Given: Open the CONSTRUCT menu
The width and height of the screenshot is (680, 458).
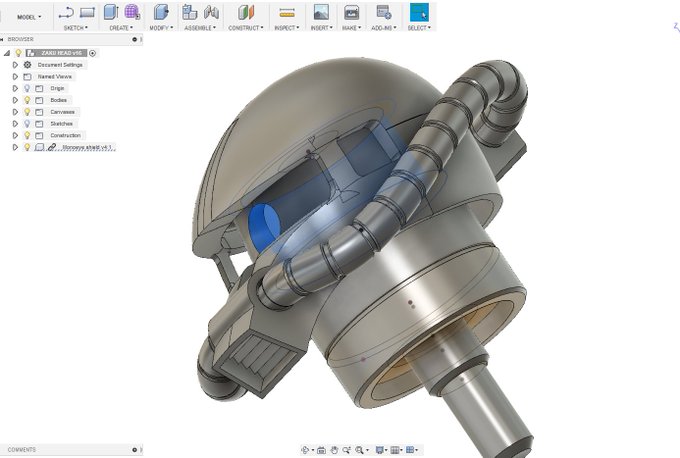Looking at the screenshot, I should 246,28.
